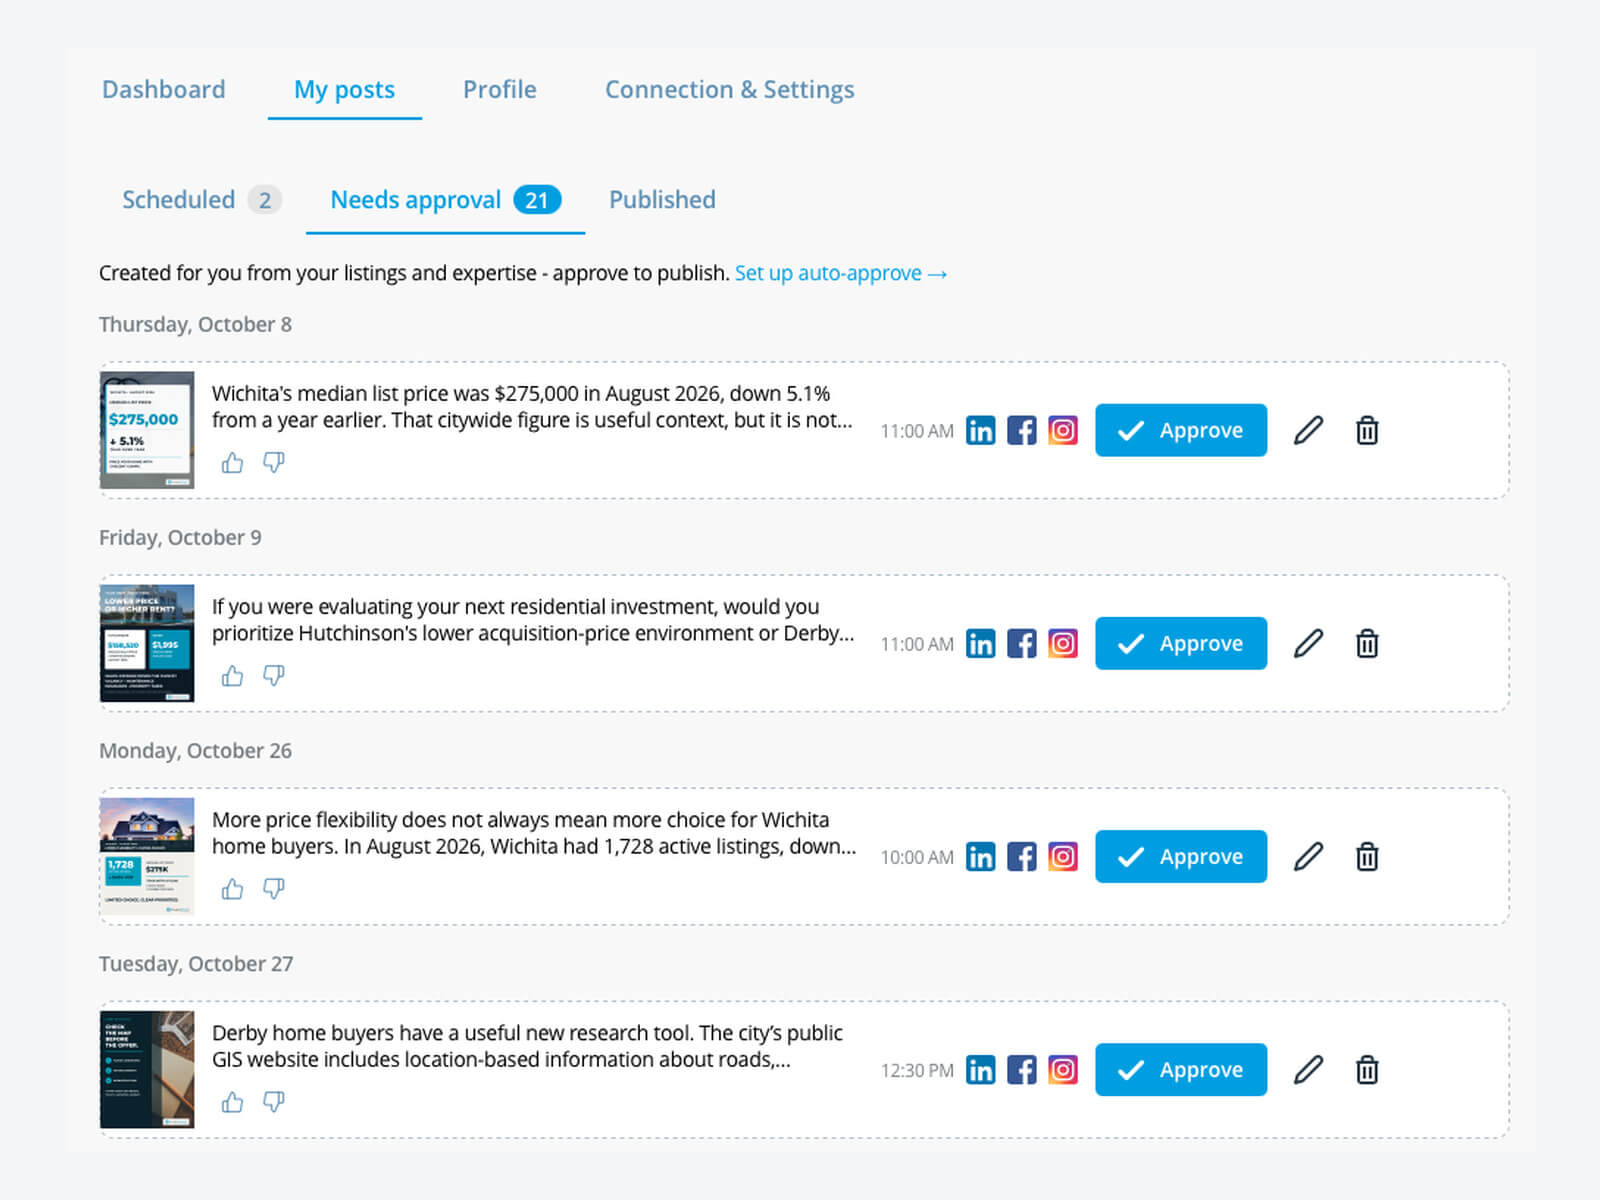Select the Needs approval tab
Viewport: 1600px width, 1200px height.
pyautogui.click(x=445, y=200)
